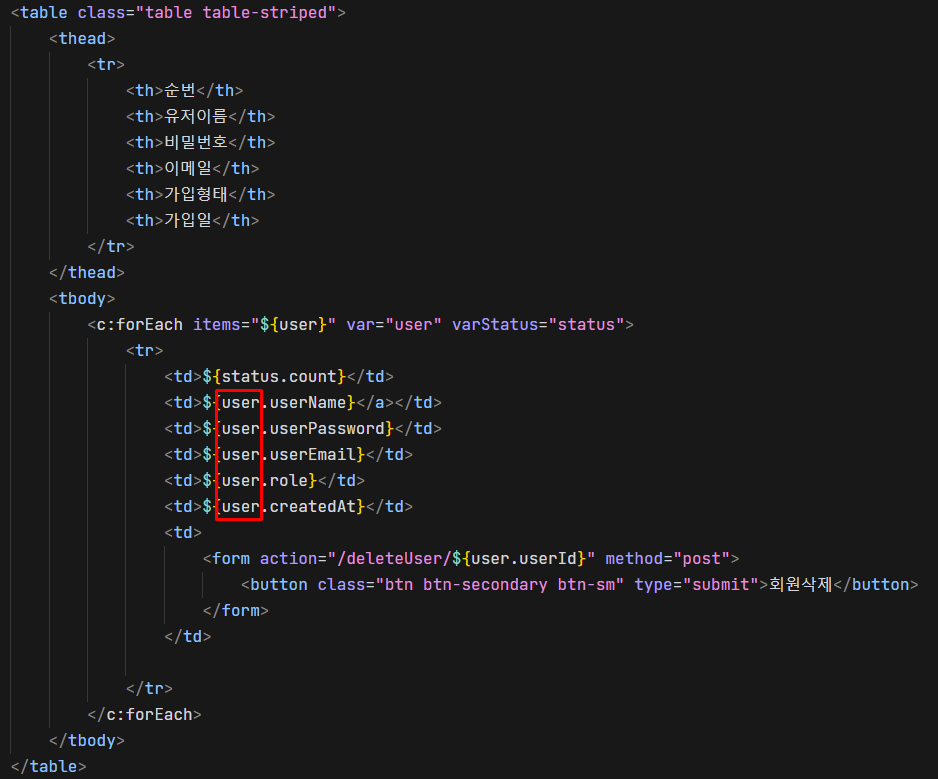
Task: Click the 회원삭제 button text
Action: [800, 585]
